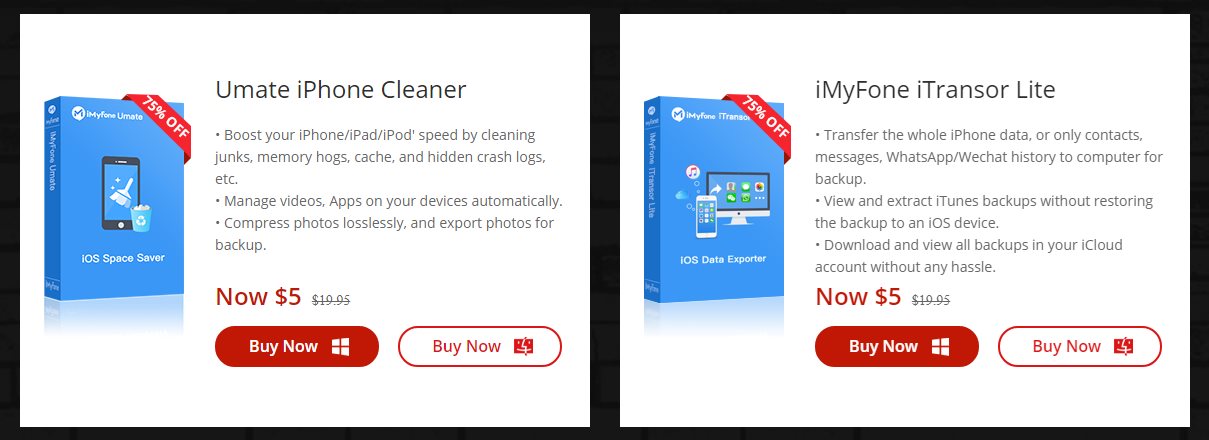Click Mac Buy Now for iTransor Lite
This screenshot has height=440, width=1209.
pyautogui.click(x=1080, y=346)
